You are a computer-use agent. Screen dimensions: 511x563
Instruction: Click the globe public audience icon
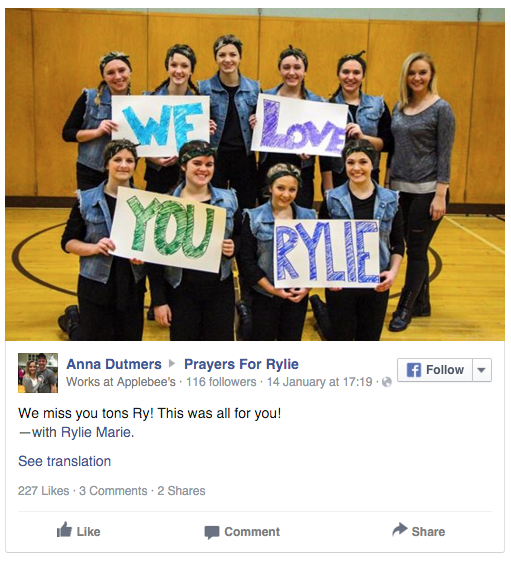click(387, 382)
